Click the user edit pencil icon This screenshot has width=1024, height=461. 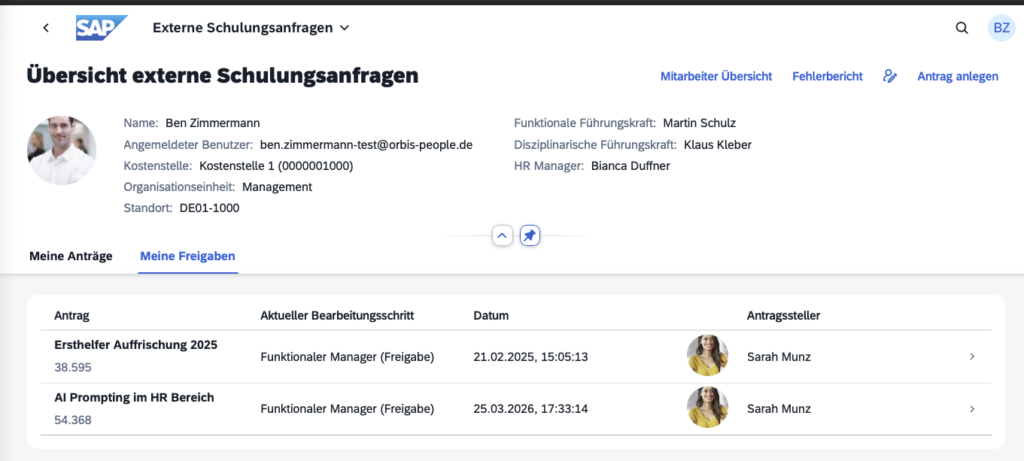[890, 76]
